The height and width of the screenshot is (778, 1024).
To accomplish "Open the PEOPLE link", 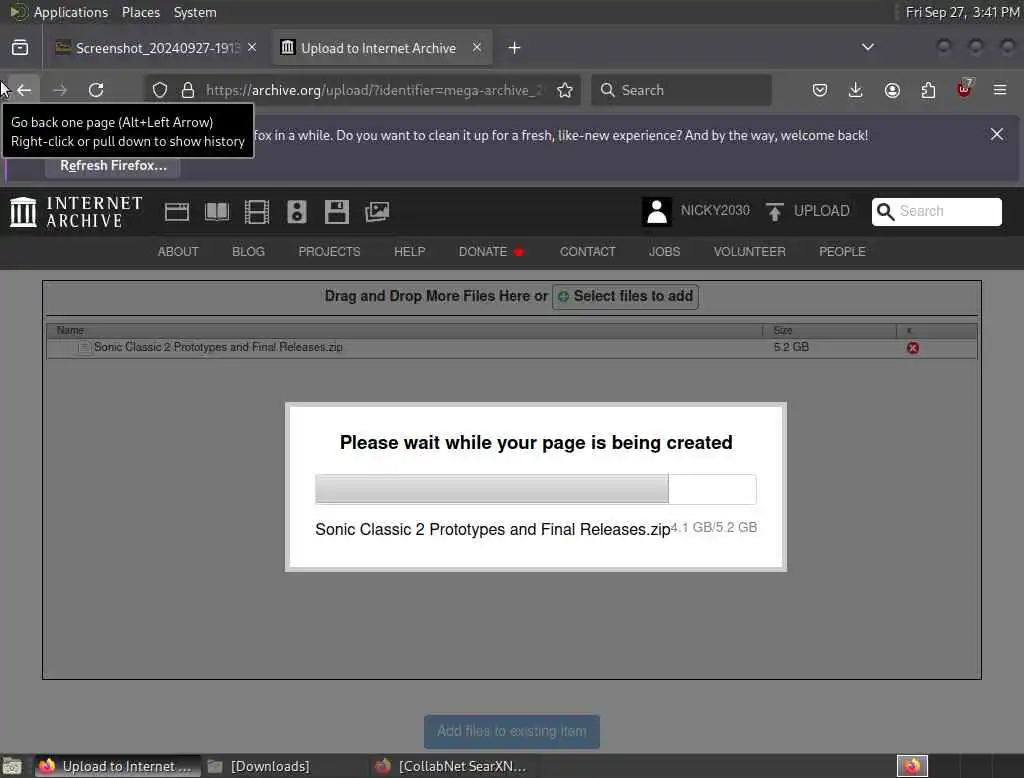I will coord(842,251).
